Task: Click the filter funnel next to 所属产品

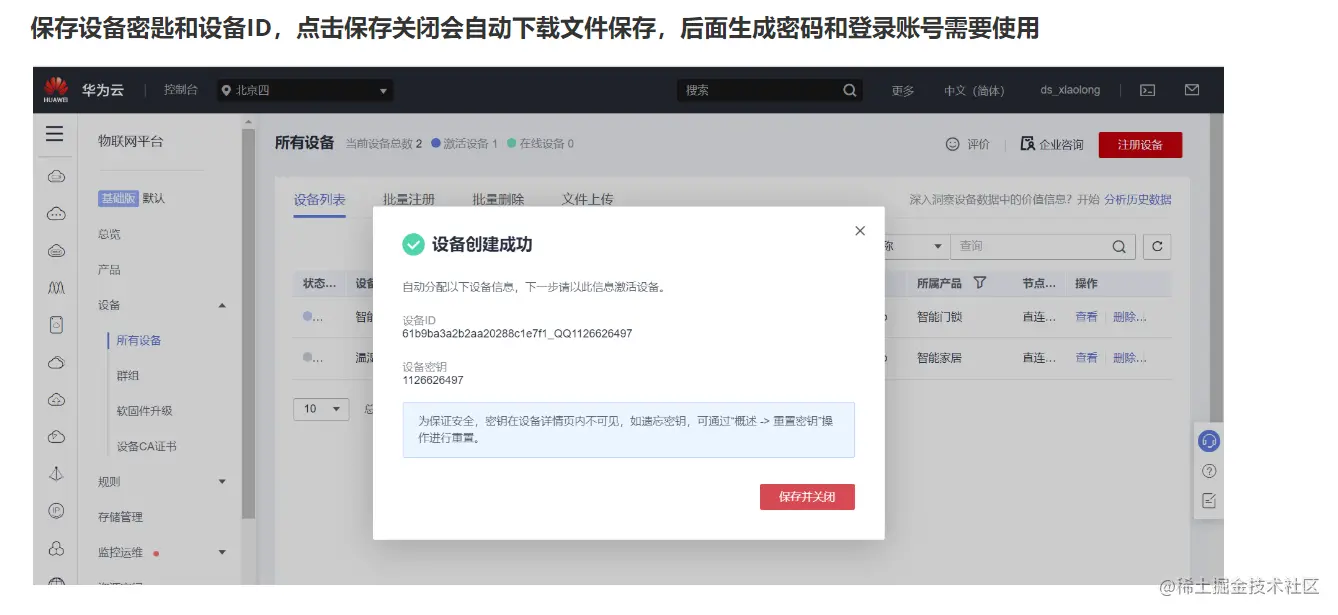Action: pyautogui.click(x=980, y=283)
